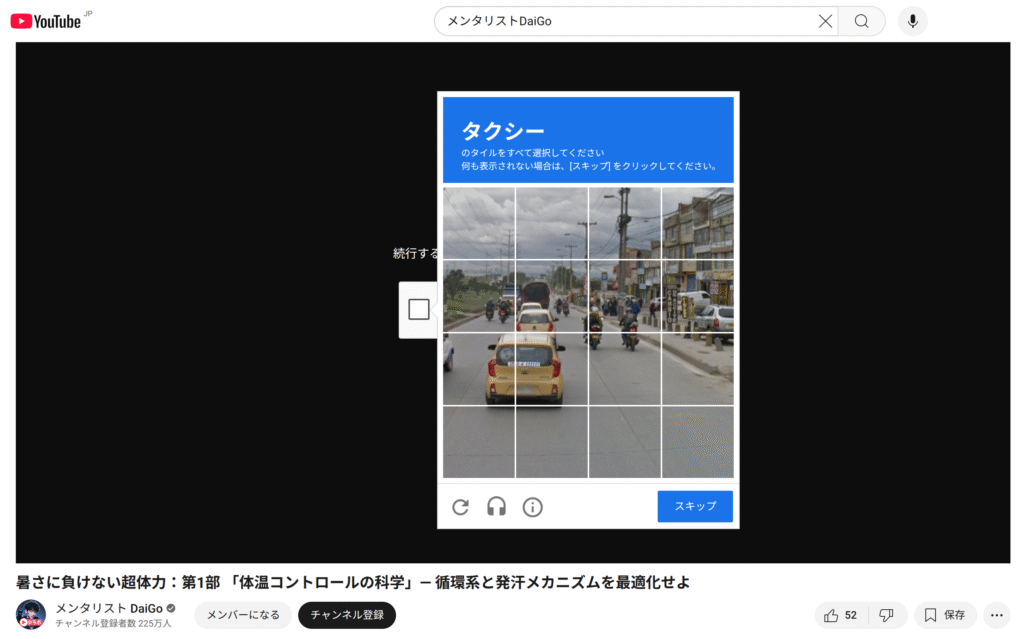Viewport: 1024px width, 639px height.
Task: Click the verified badge beside メンタリスト DaiGo
Action: [x=171, y=608]
